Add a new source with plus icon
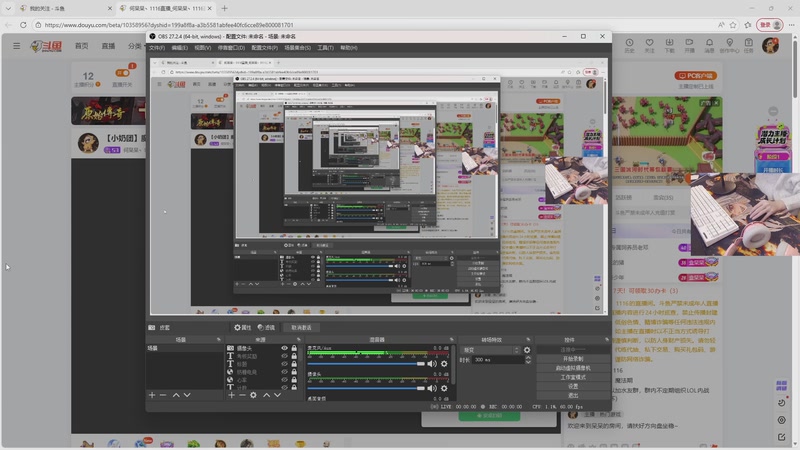800x450 pixels. click(x=231, y=395)
